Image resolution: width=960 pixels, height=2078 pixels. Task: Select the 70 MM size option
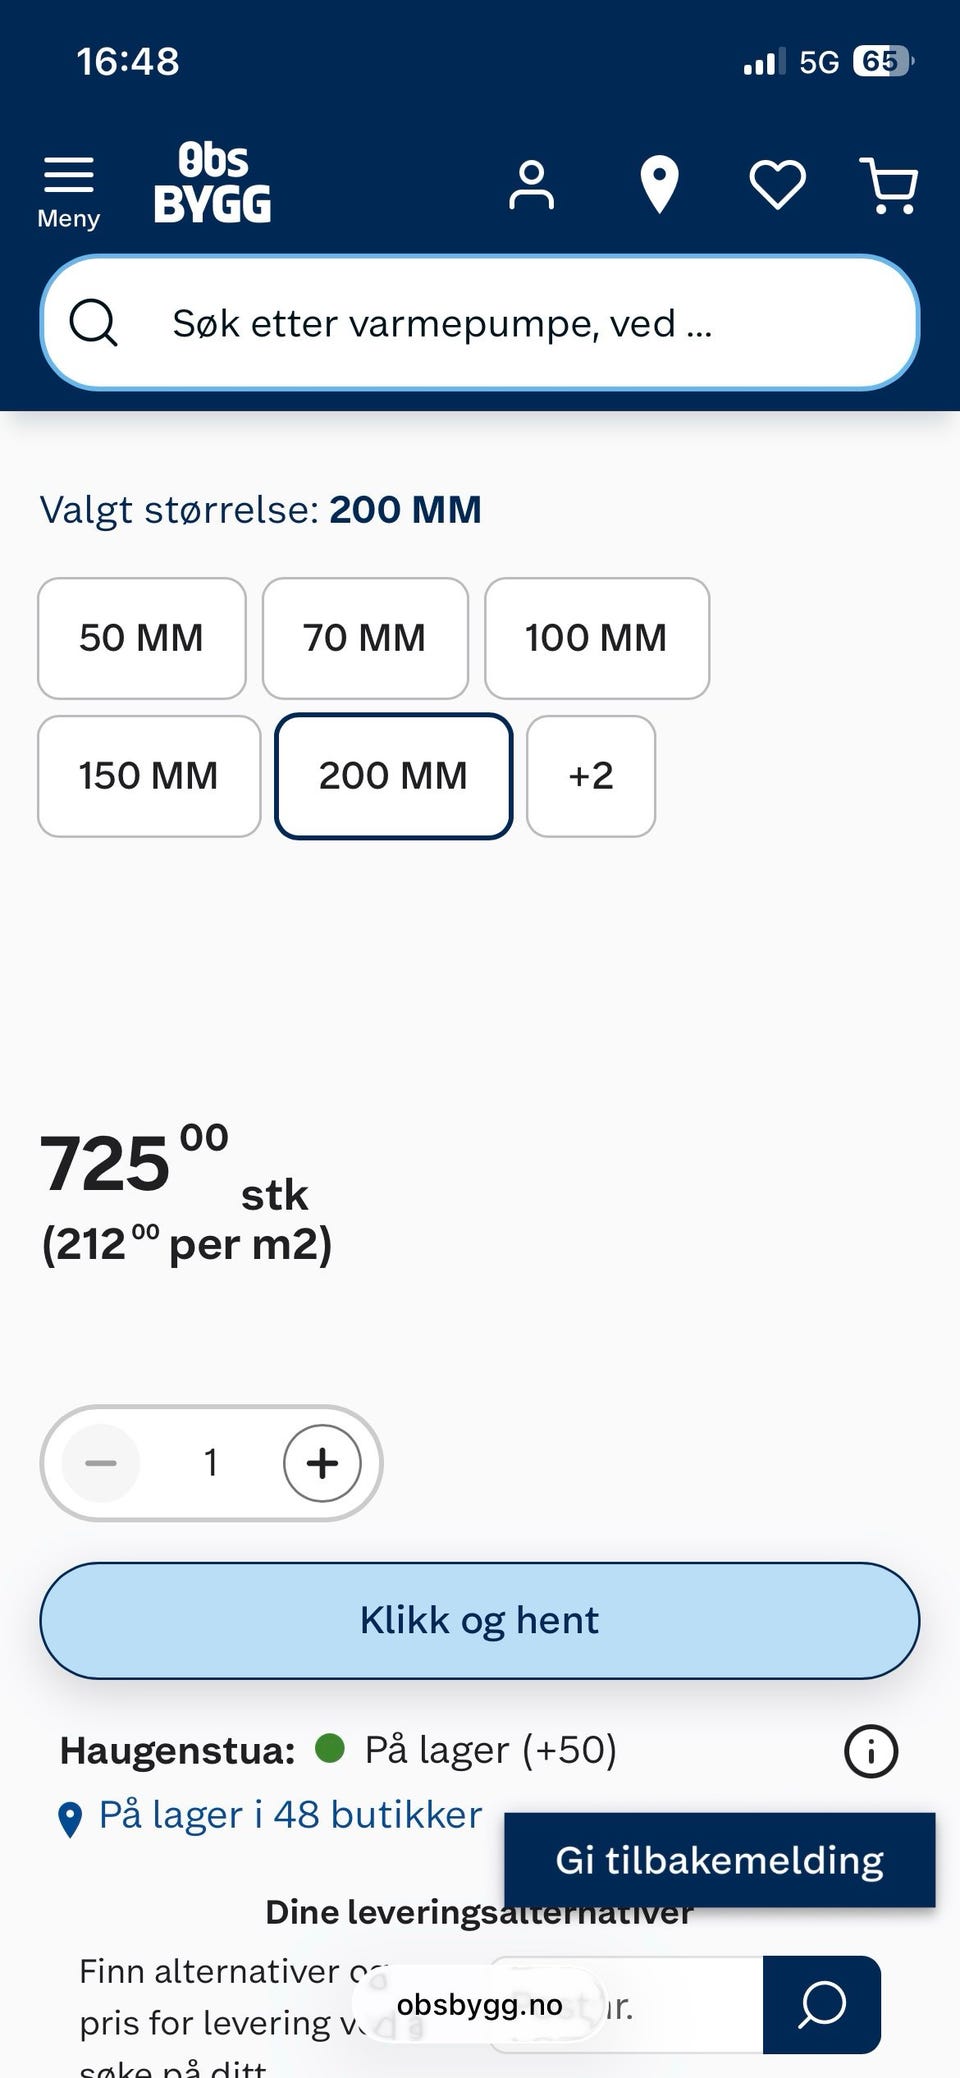click(x=365, y=638)
